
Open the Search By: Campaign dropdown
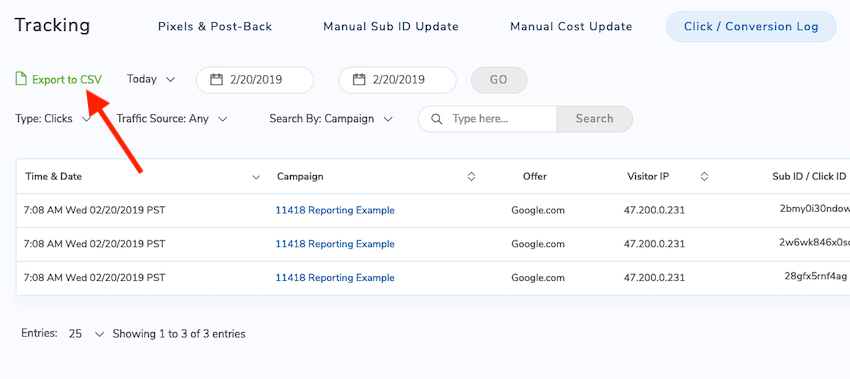click(x=331, y=118)
